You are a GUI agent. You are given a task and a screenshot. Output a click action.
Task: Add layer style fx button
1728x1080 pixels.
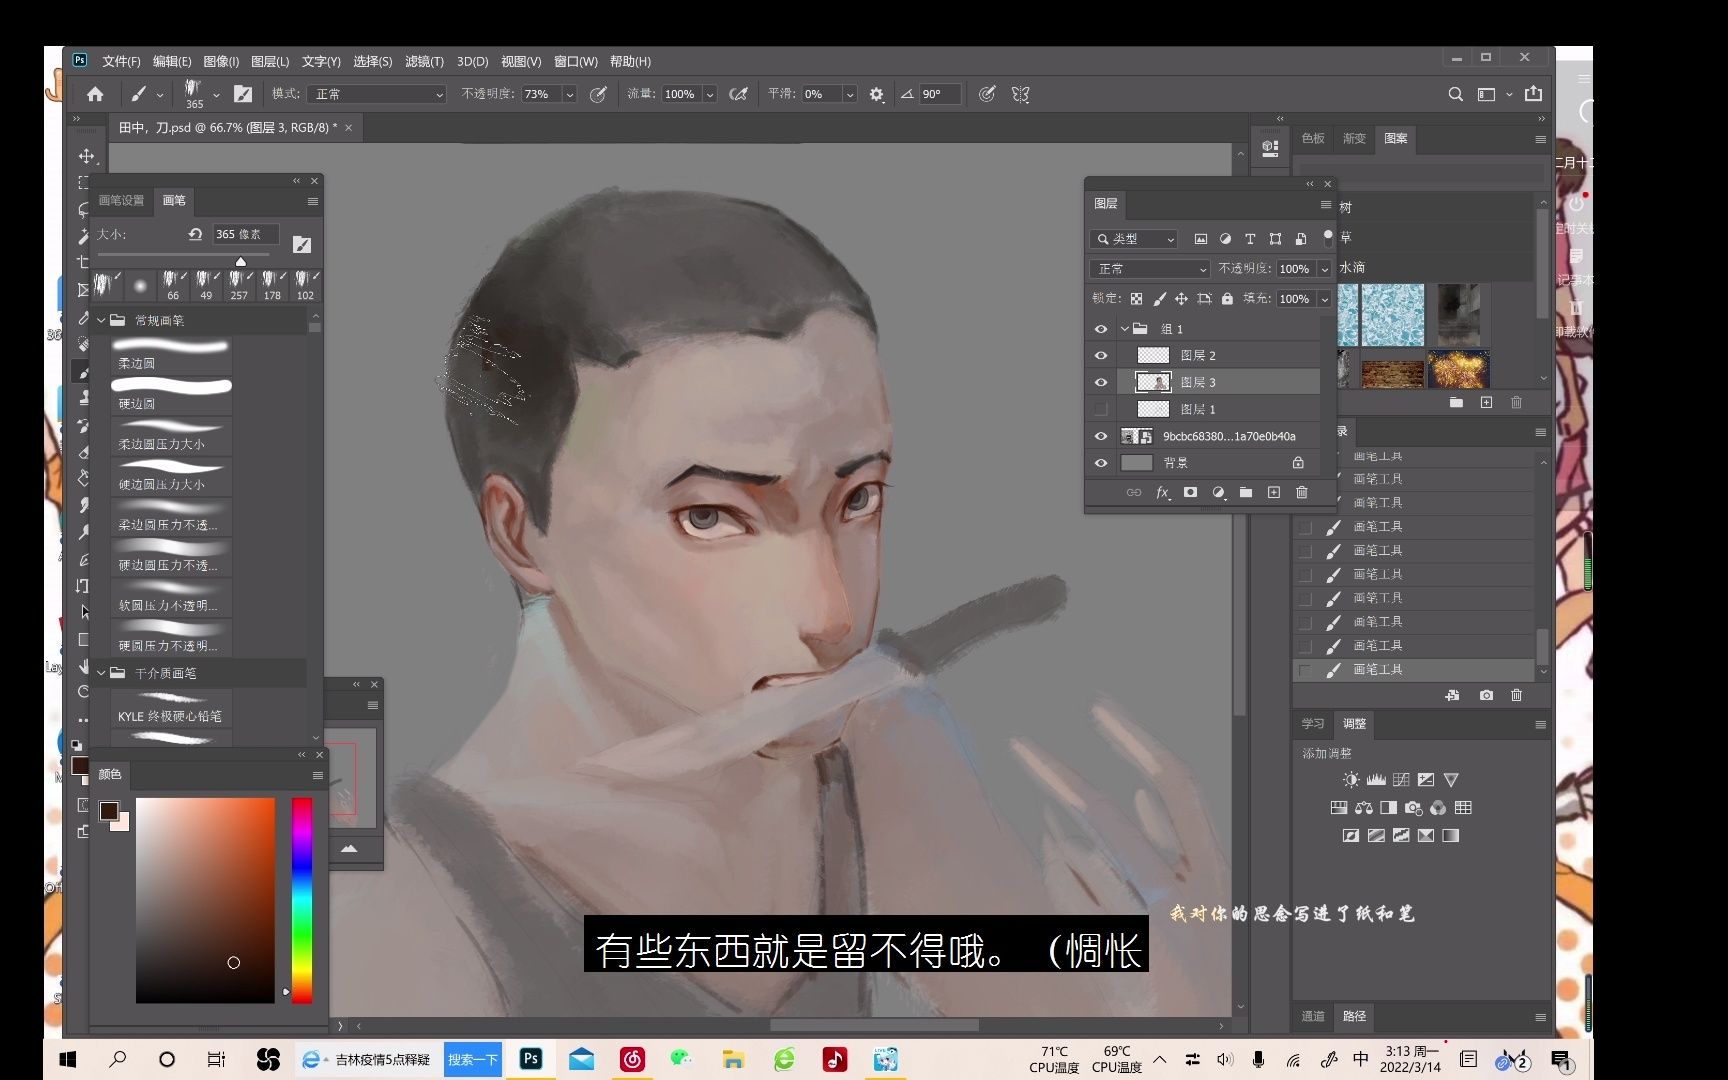(1162, 492)
